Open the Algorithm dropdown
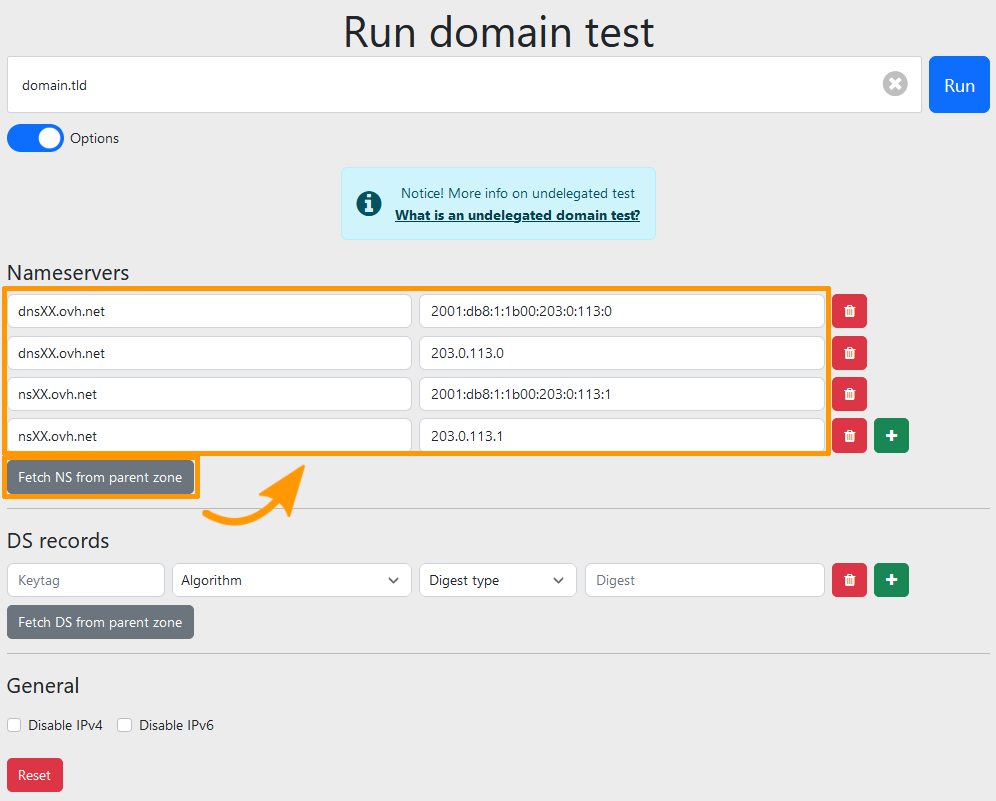 coord(291,580)
